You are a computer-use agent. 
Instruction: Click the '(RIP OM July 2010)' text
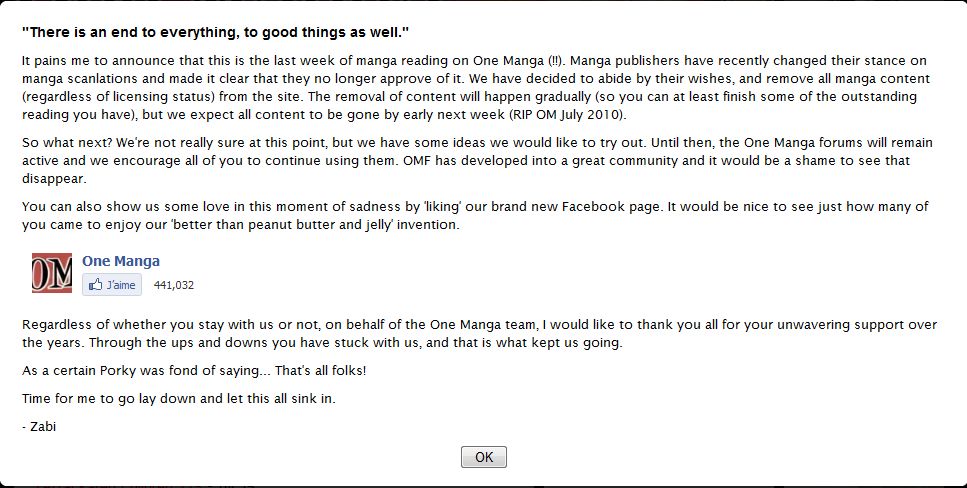click(568, 115)
